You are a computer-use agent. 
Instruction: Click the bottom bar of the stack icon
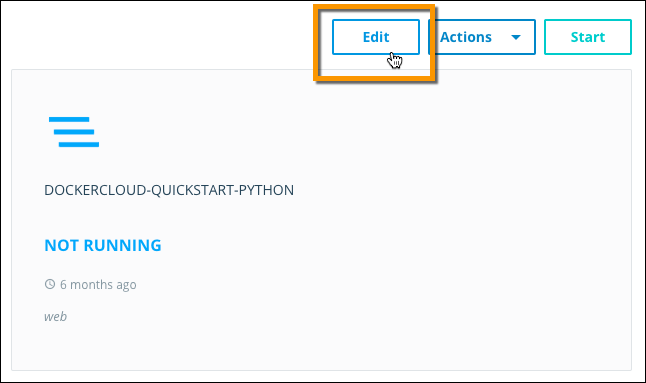[79, 144]
